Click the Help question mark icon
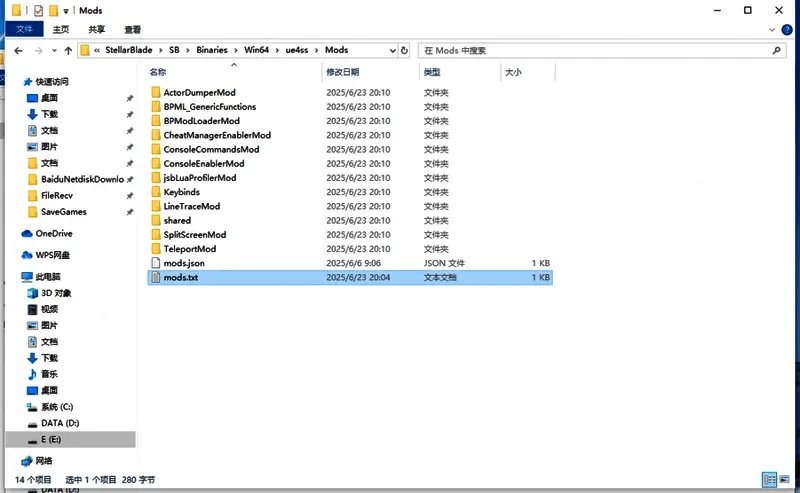 (788, 30)
